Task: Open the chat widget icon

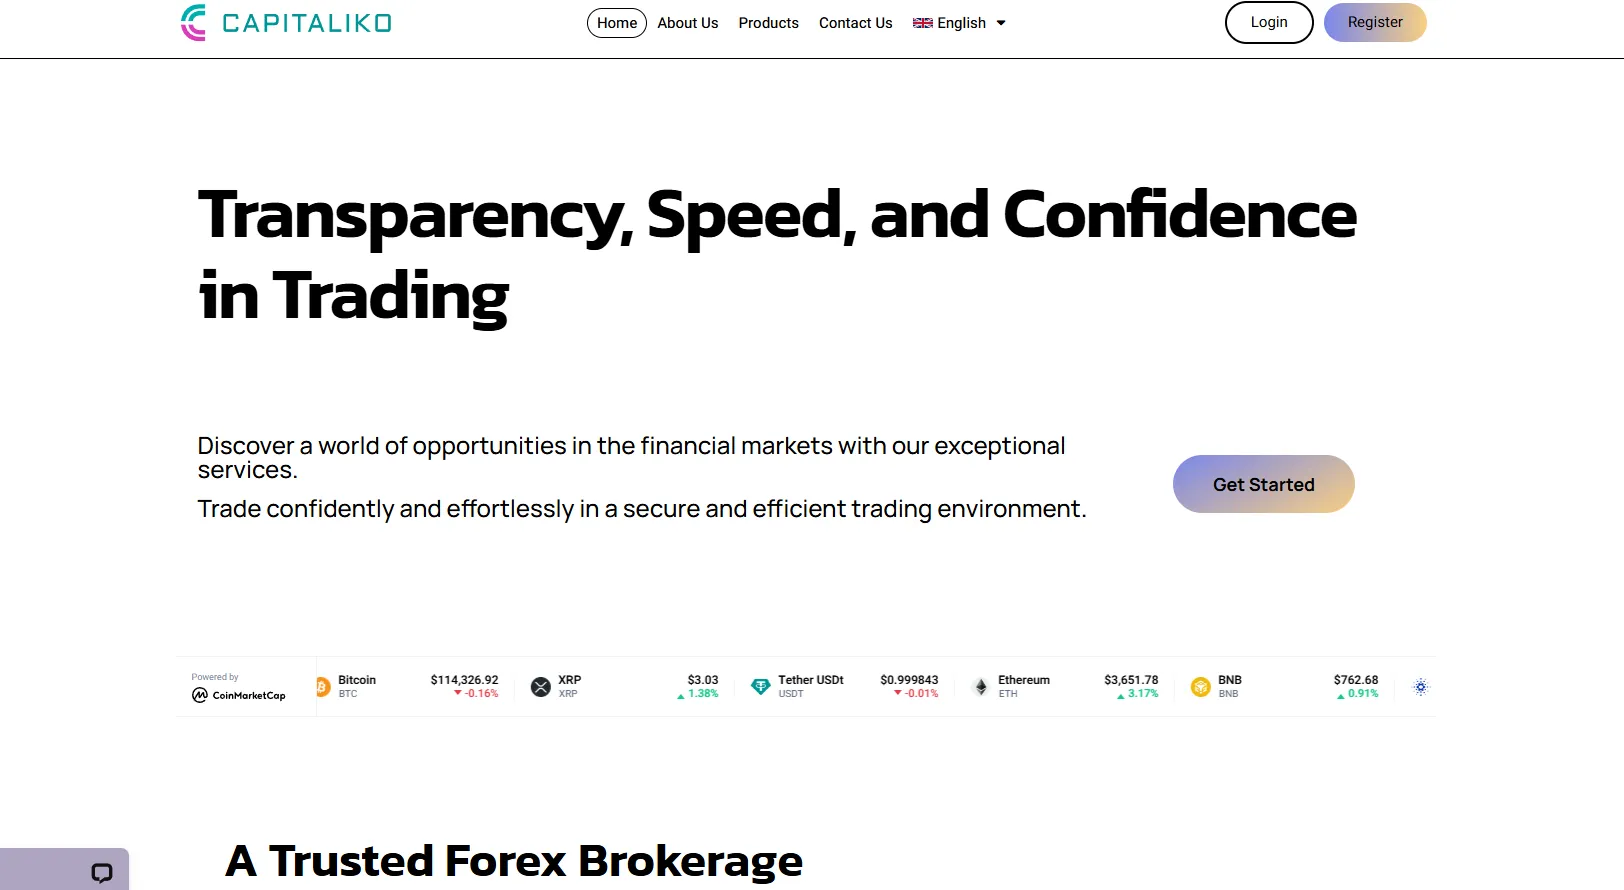Action: (102, 872)
